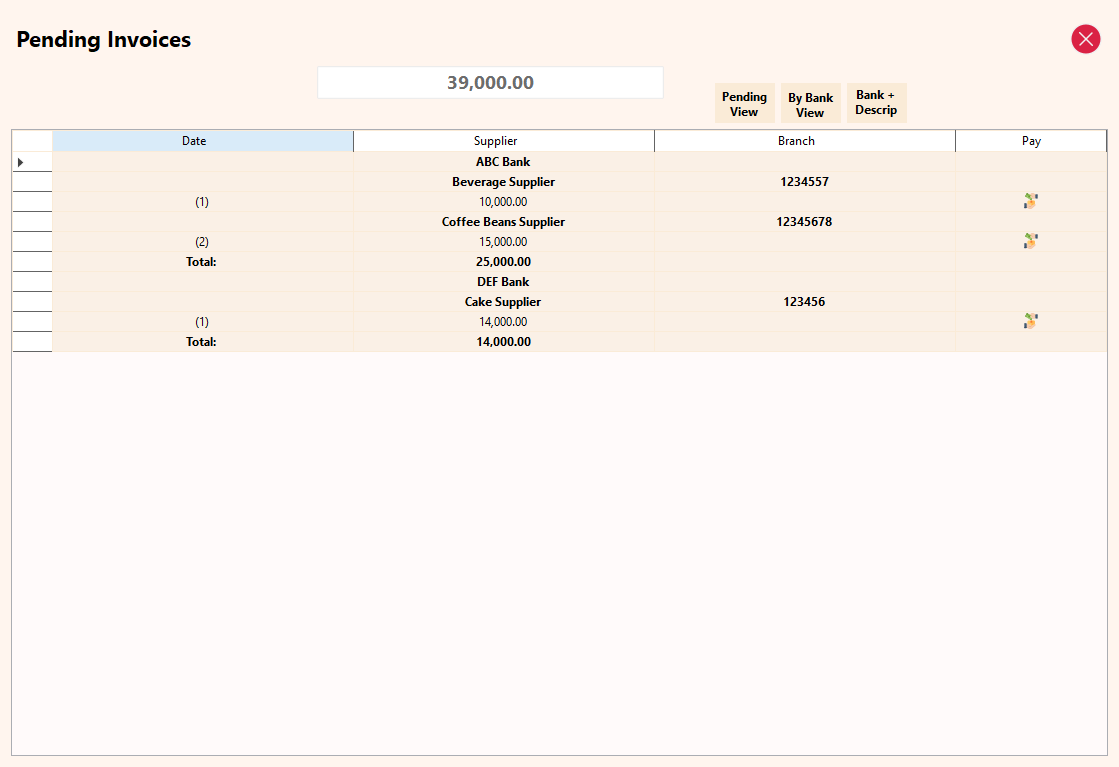Click the 39,000.00 total field
The height and width of the screenshot is (767, 1119).
490,83
